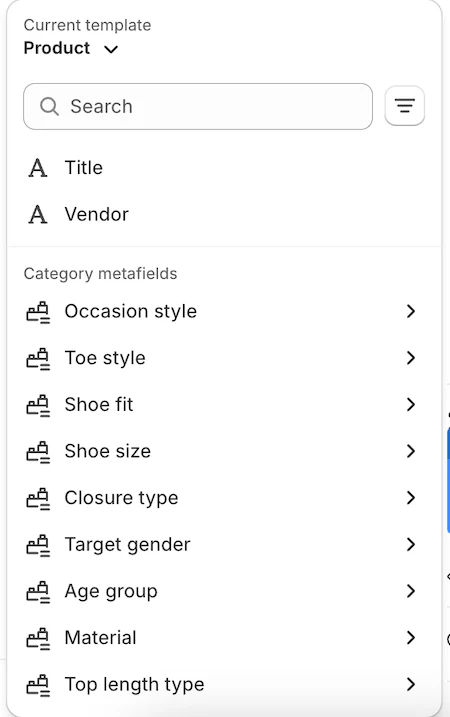Expand the Closure type chevron
Screen dimensions: 450x717
coord(411,498)
